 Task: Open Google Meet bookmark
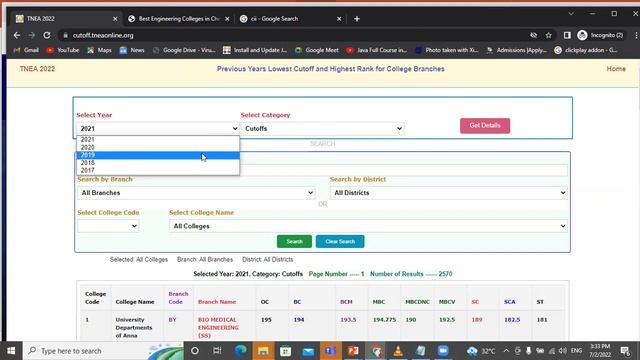pyautogui.click(x=317, y=50)
